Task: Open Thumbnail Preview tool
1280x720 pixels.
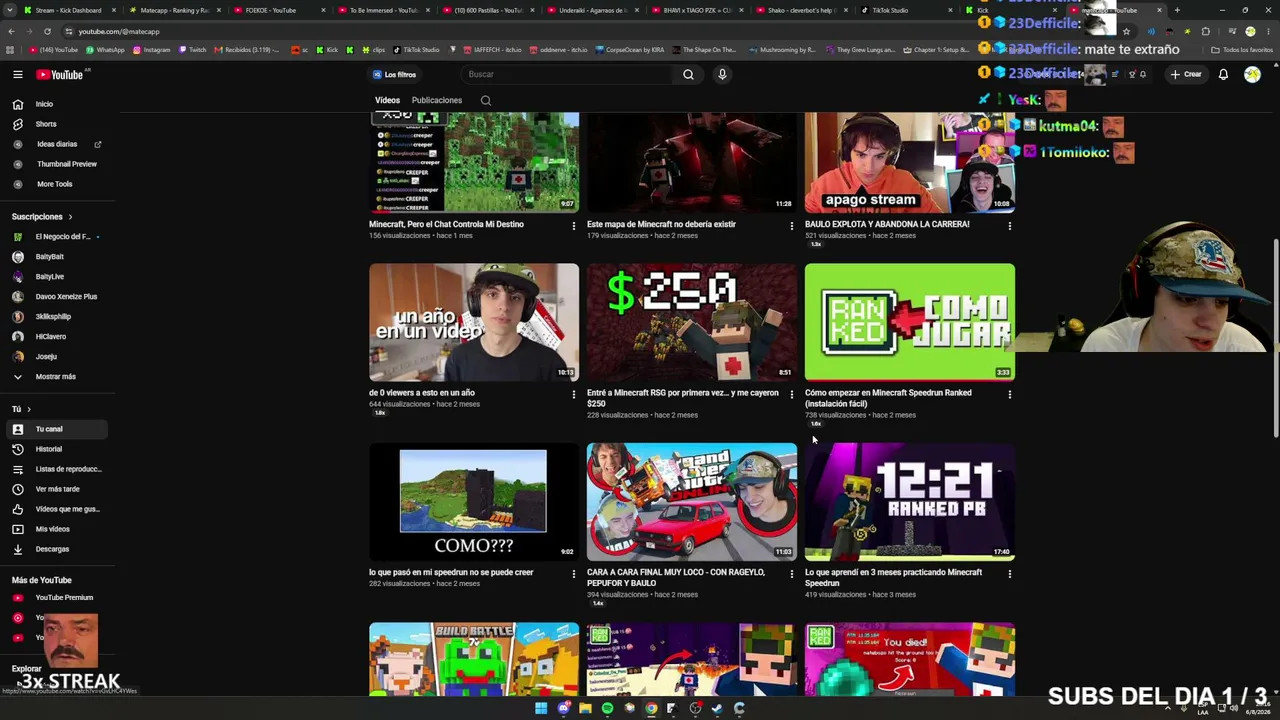Action: (56, 164)
